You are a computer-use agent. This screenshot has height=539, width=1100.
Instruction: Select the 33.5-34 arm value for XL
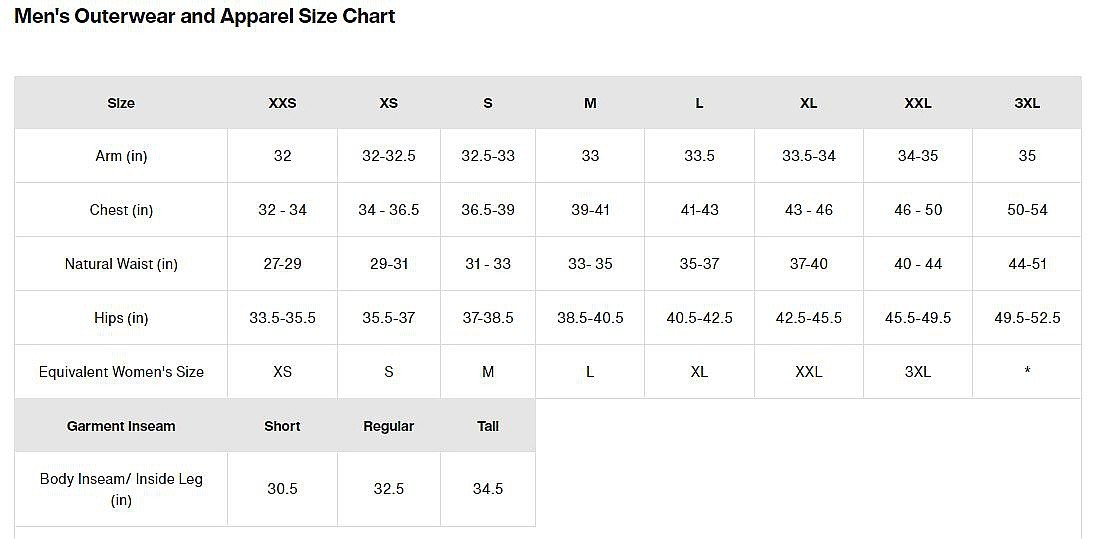[809, 156]
